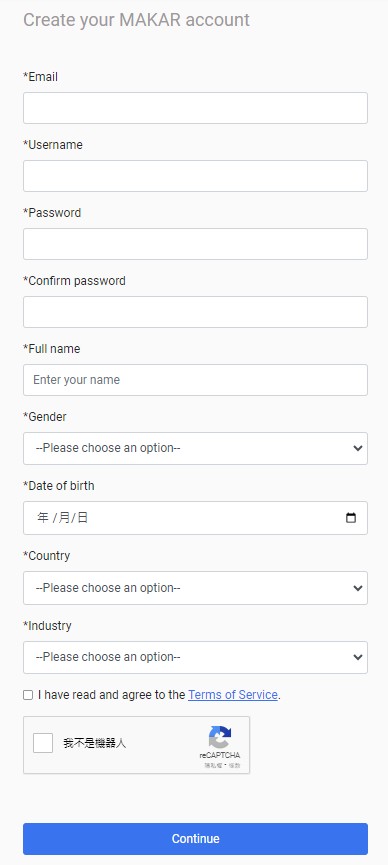Open the Country dropdown list

pos(195,588)
